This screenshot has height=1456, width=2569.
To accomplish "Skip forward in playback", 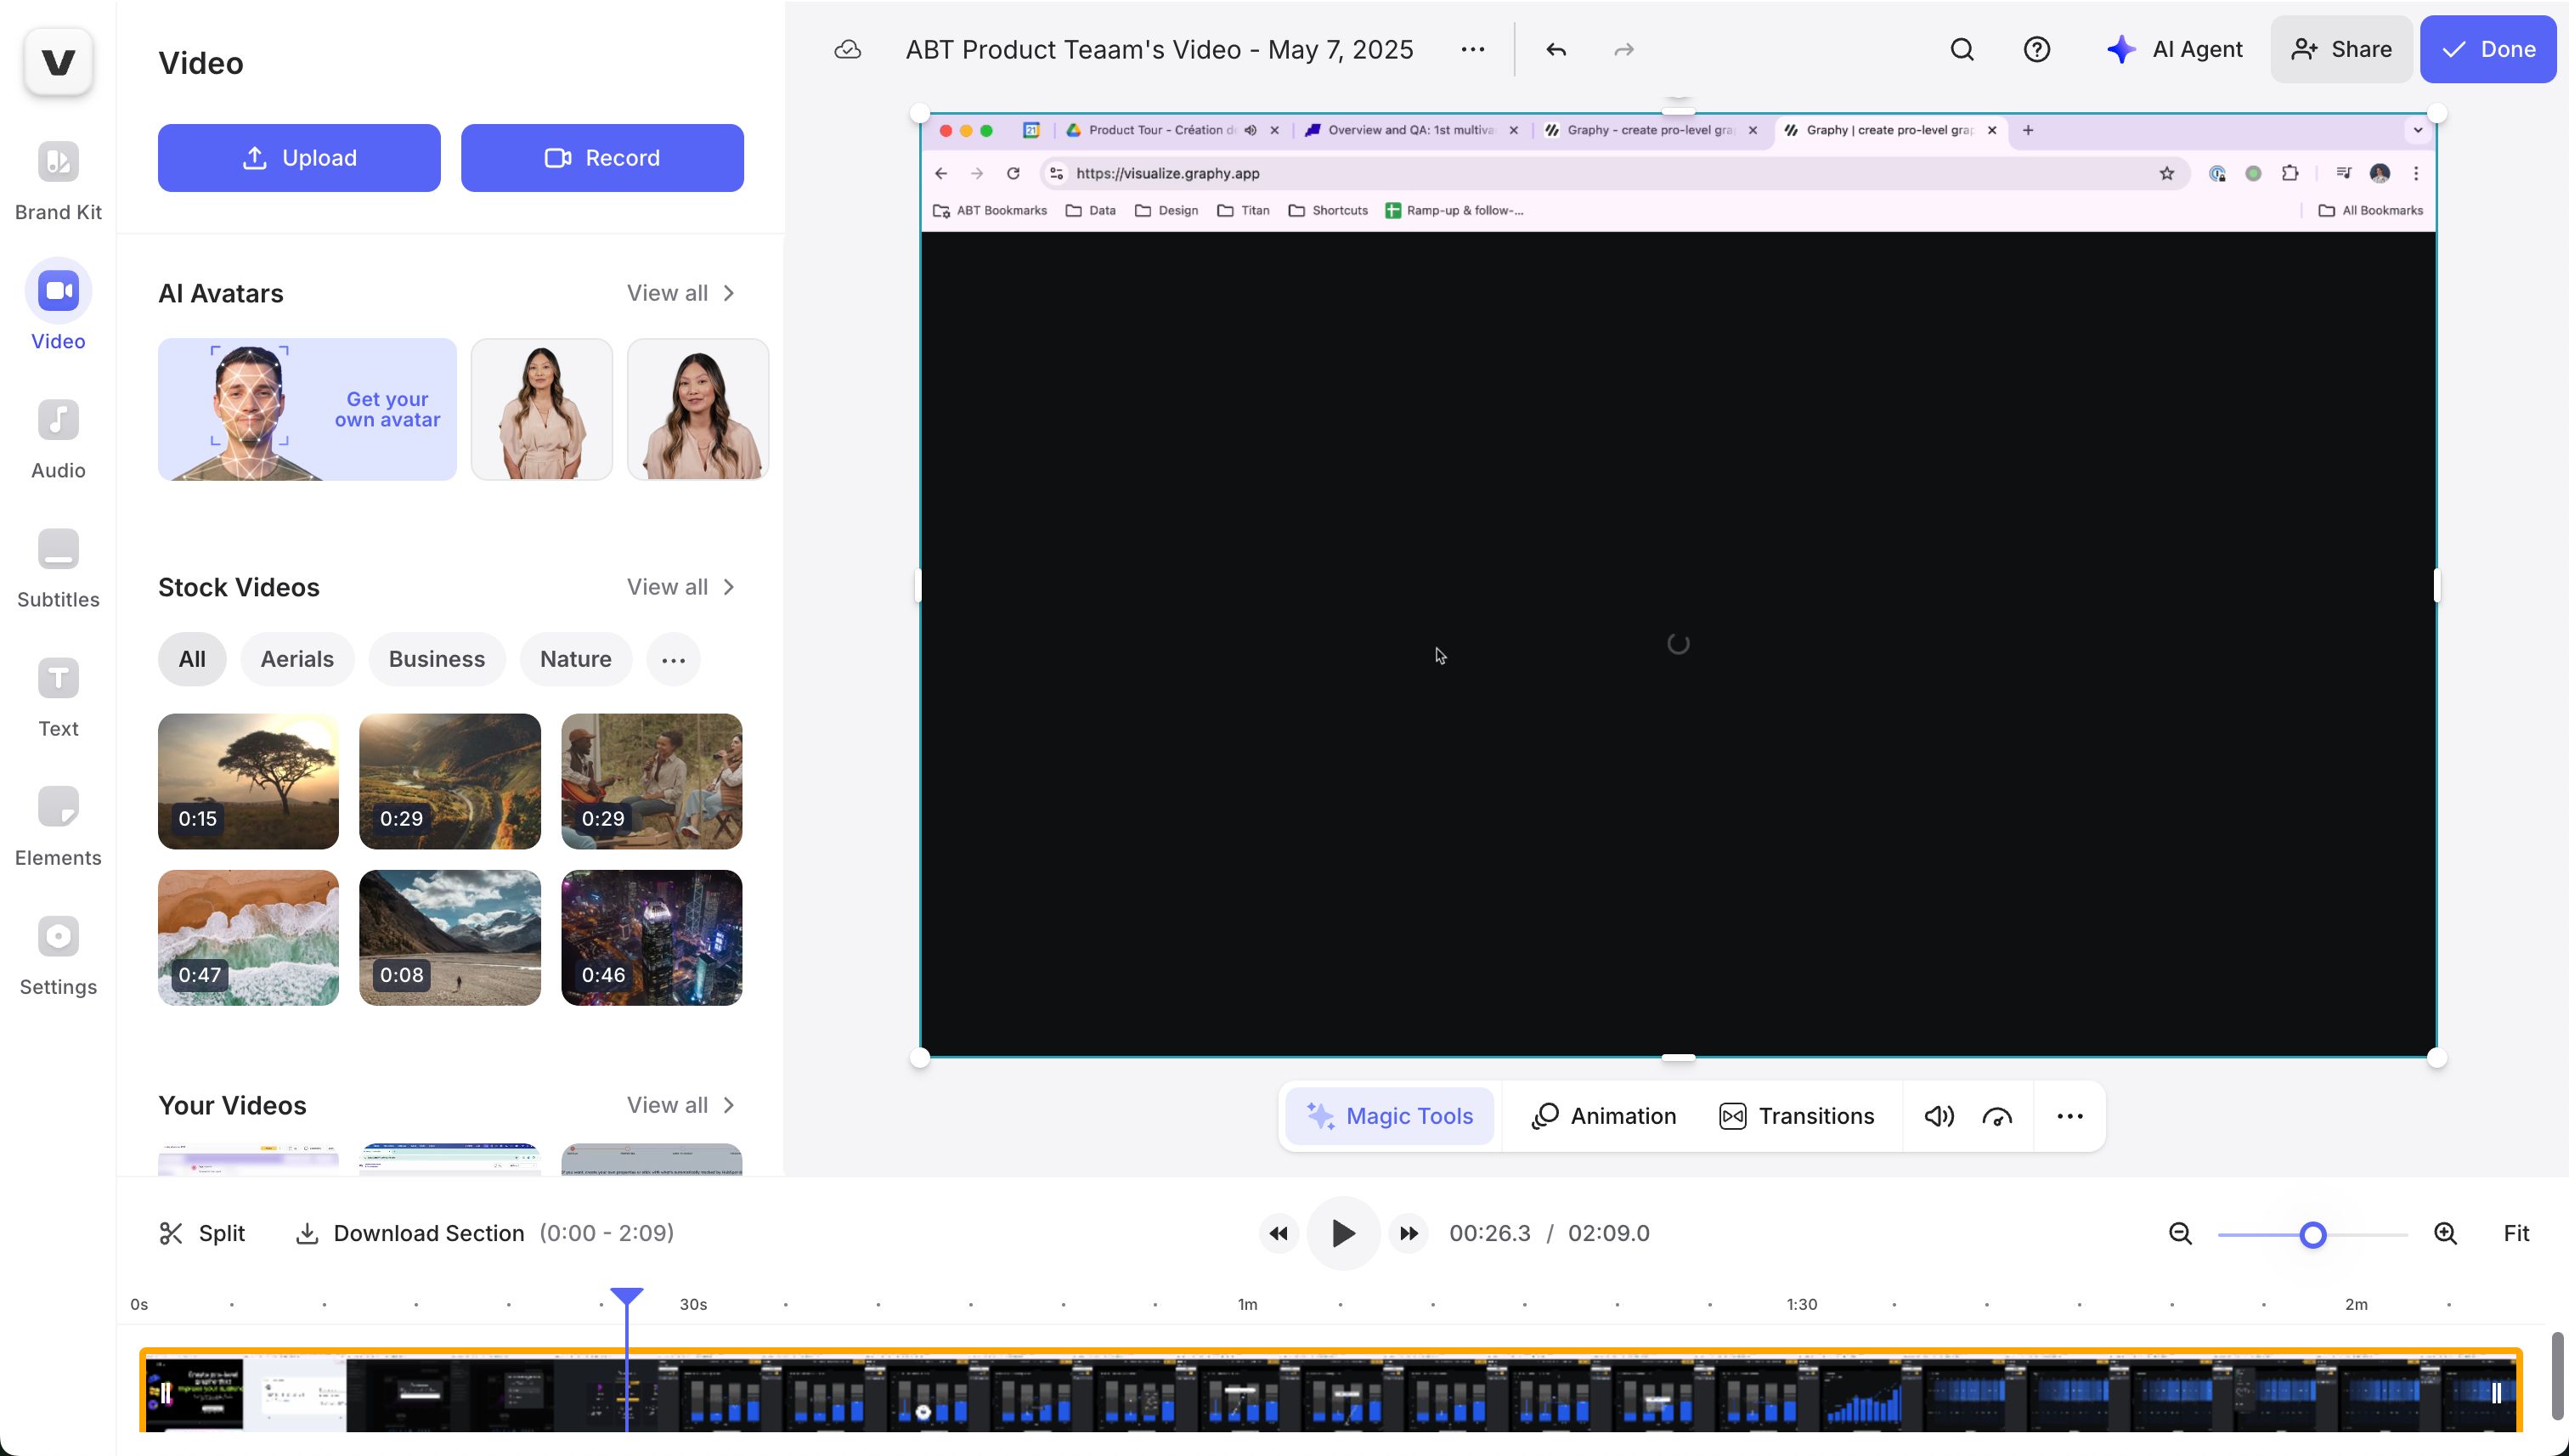I will tap(1408, 1233).
